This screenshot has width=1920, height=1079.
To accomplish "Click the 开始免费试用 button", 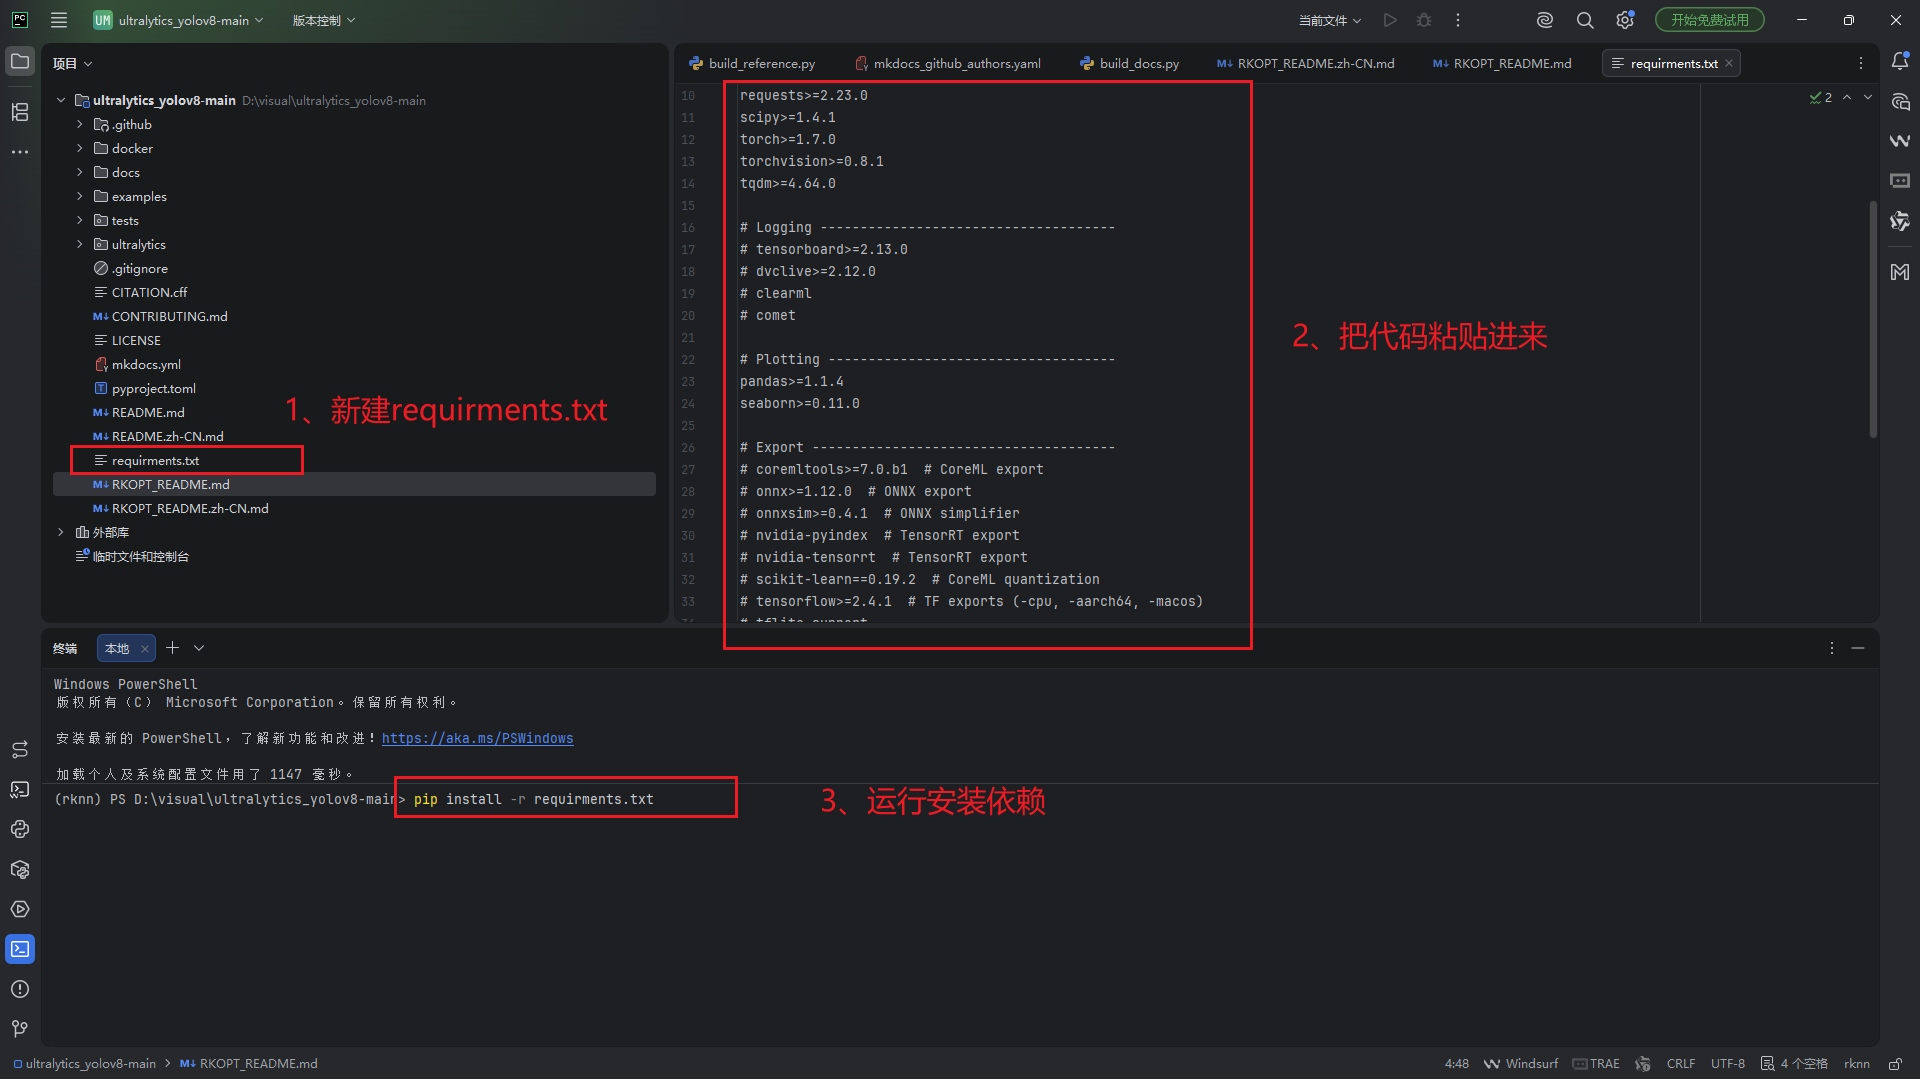I will [1709, 20].
